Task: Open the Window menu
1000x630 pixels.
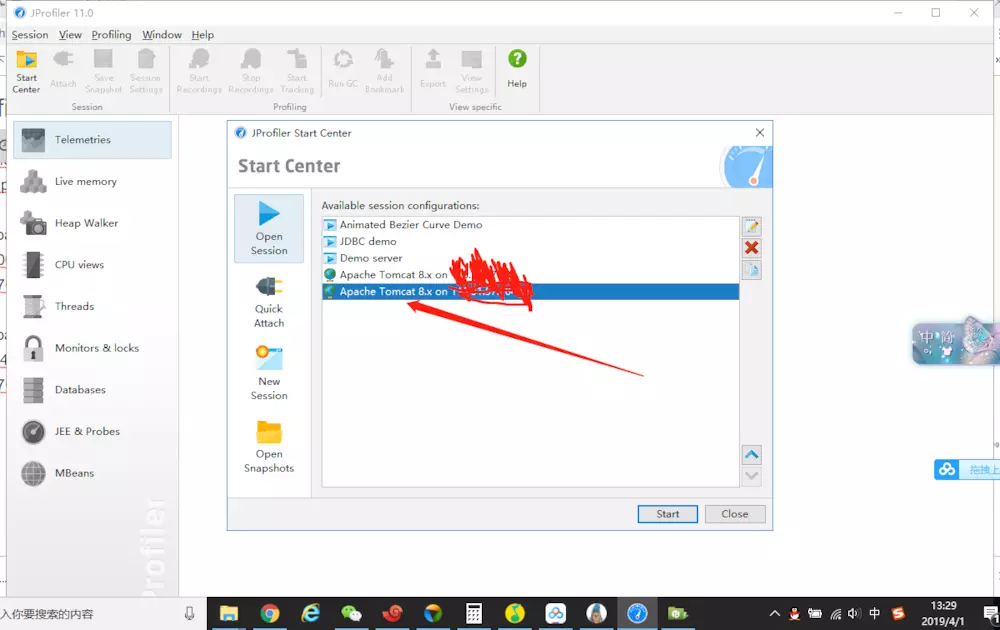Action: (162, 34)
